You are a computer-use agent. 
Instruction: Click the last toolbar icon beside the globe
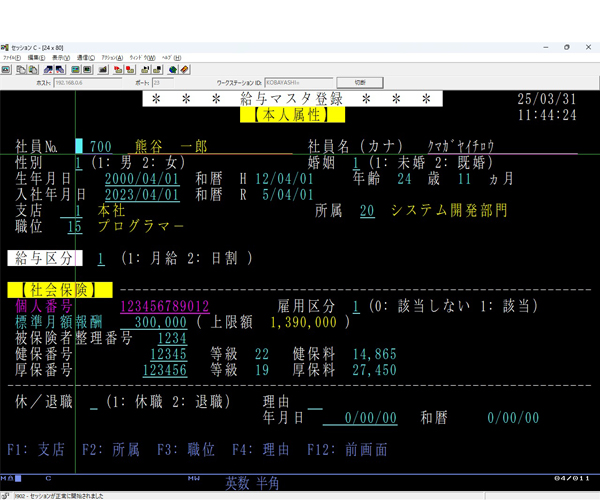(185, 69)
